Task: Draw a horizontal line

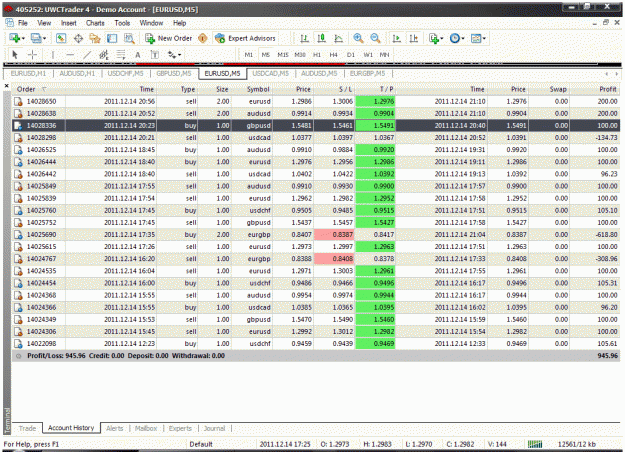Action: (70, 55)
